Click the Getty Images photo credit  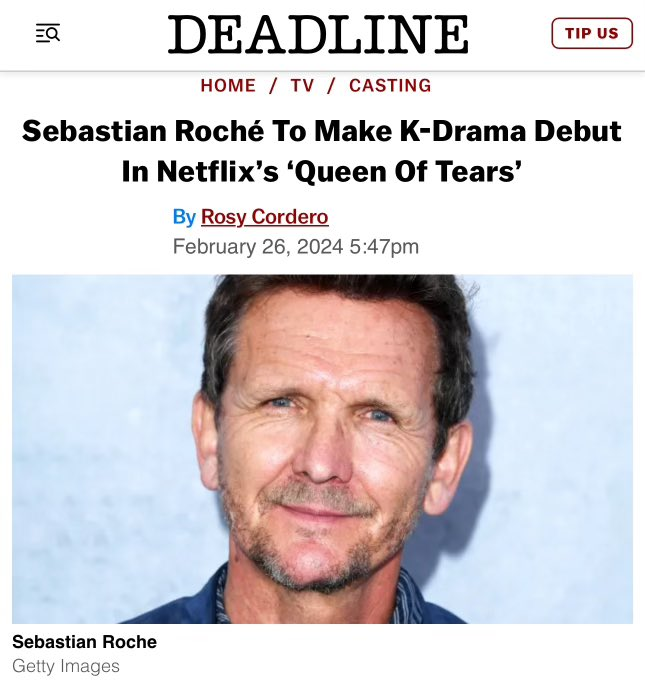66,665
